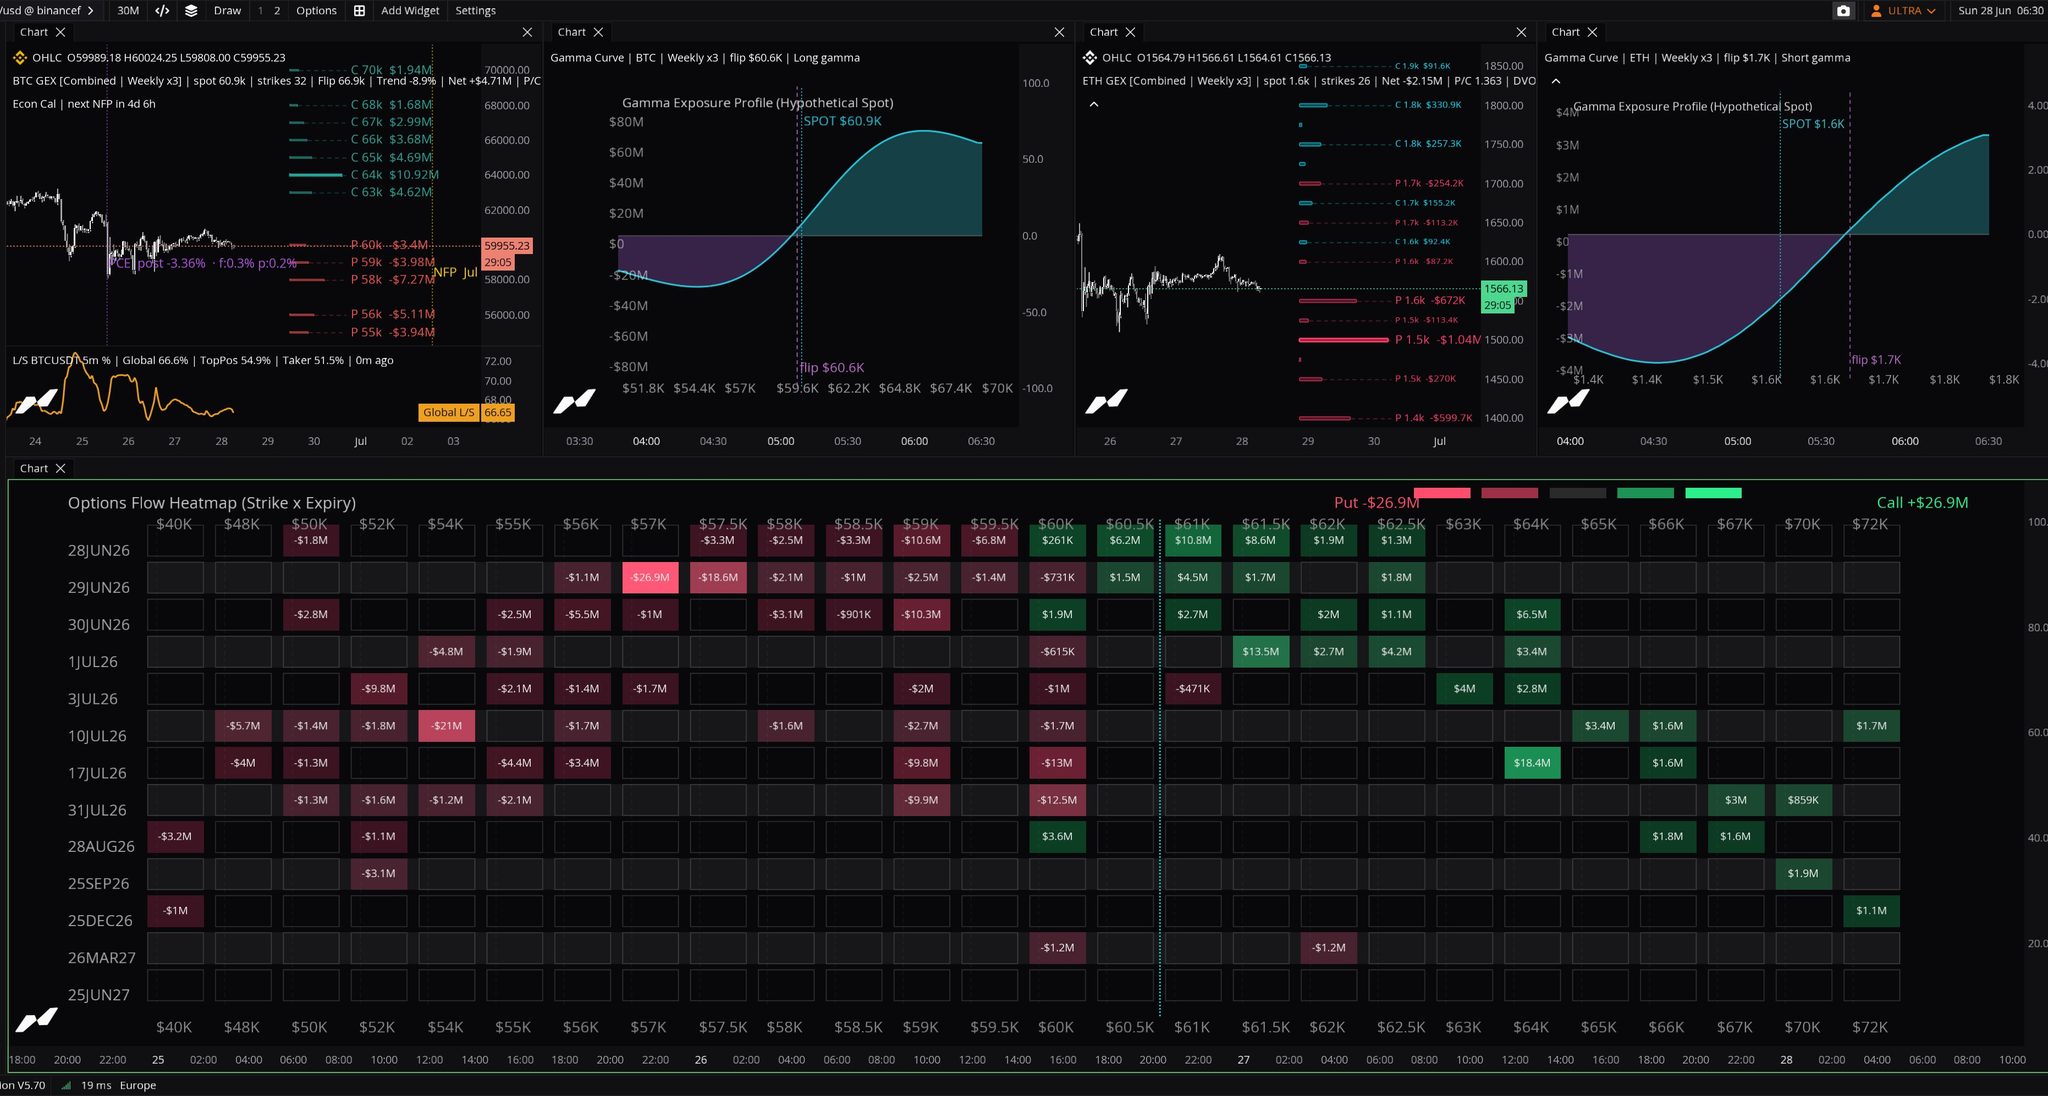Click the $18.4M heatmap cell
The height and width of the screenshot is (1096, 2048).
1531,762
